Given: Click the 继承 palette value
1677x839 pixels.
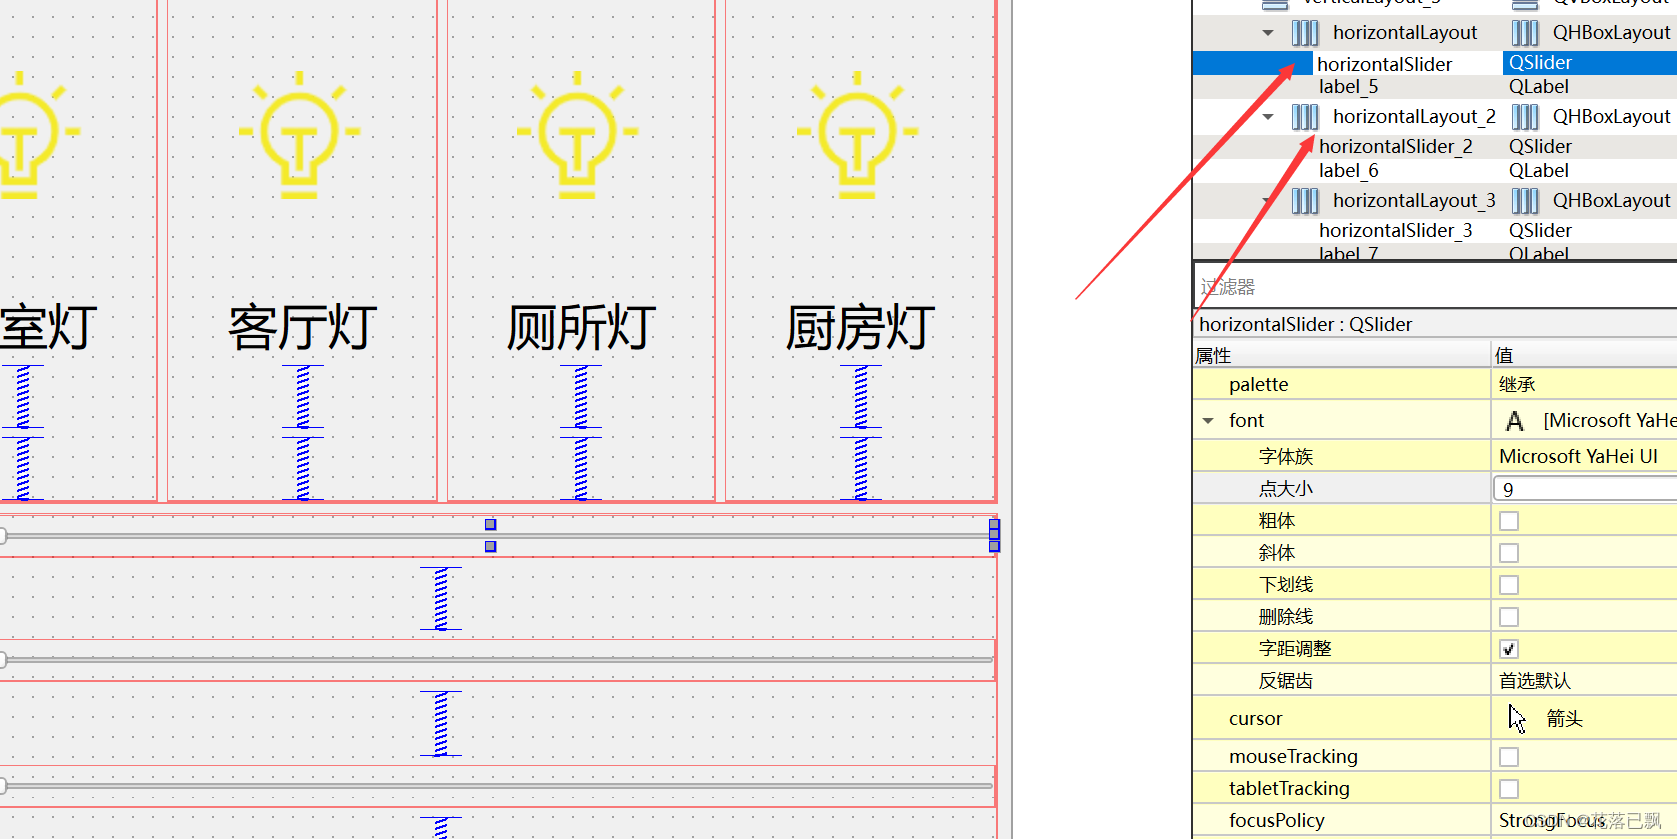Looking at the screenshot, I should point(1517,385).
